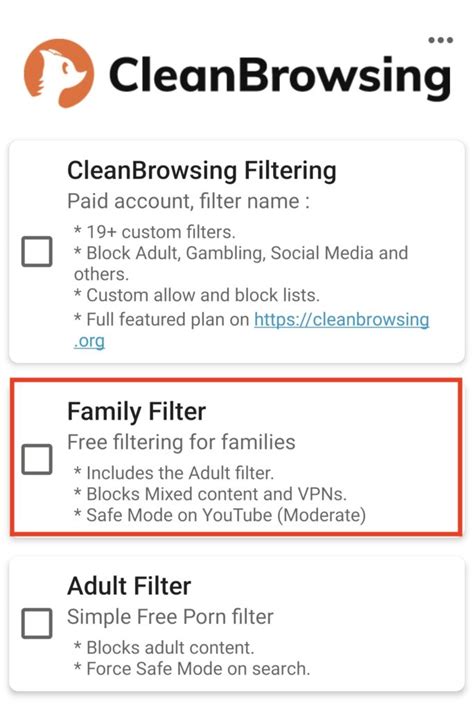This screenshot has height=709, width=474.
Task: Tap "Simple Free Porn filter" subtitle
Action: click(171, 617)
